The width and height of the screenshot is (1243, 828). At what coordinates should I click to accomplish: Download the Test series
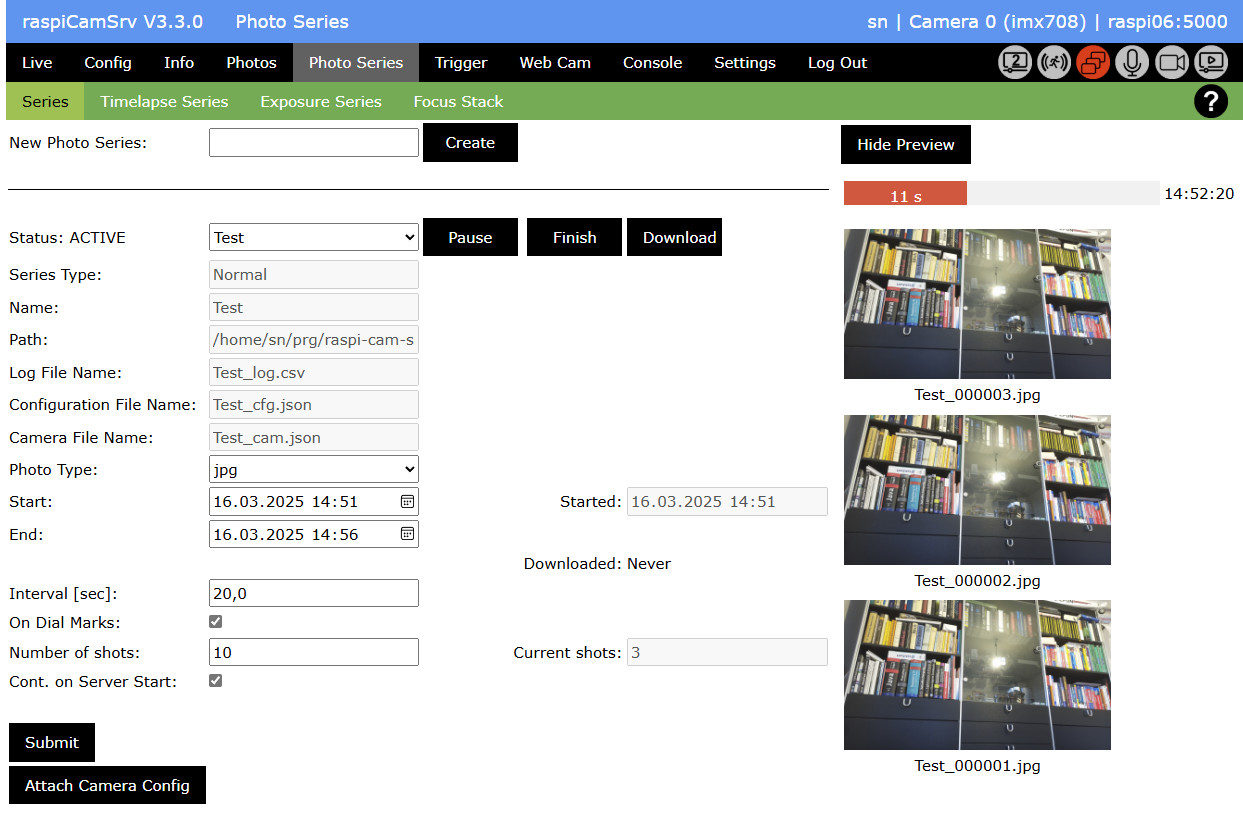(675, 237)
